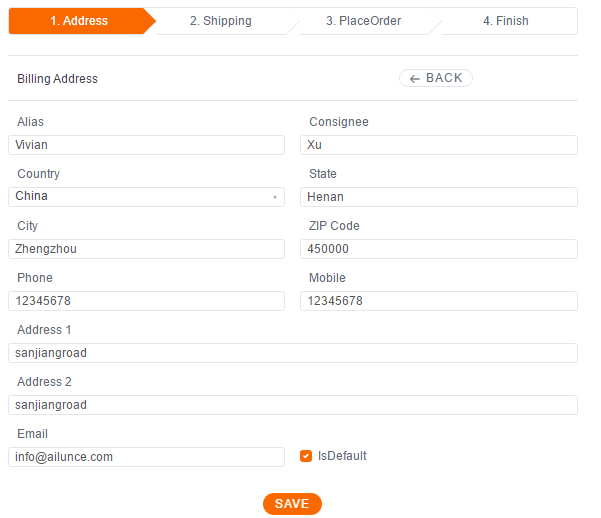
Task: Switch to the 2. Shipping step
Action: (x=221, y=21)
